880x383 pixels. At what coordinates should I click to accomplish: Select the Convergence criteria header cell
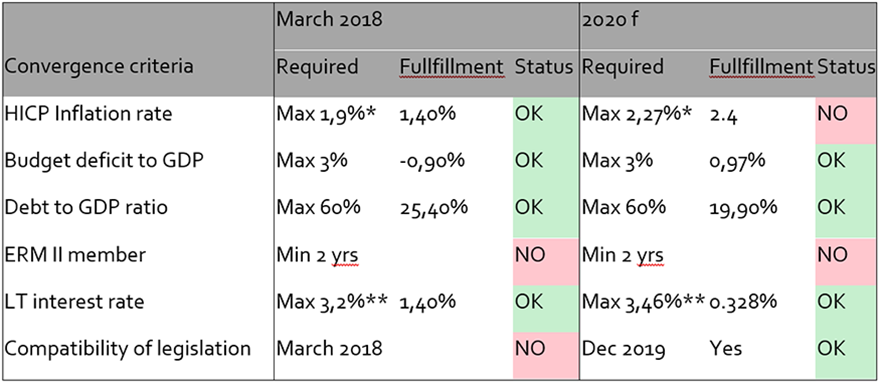98,66
